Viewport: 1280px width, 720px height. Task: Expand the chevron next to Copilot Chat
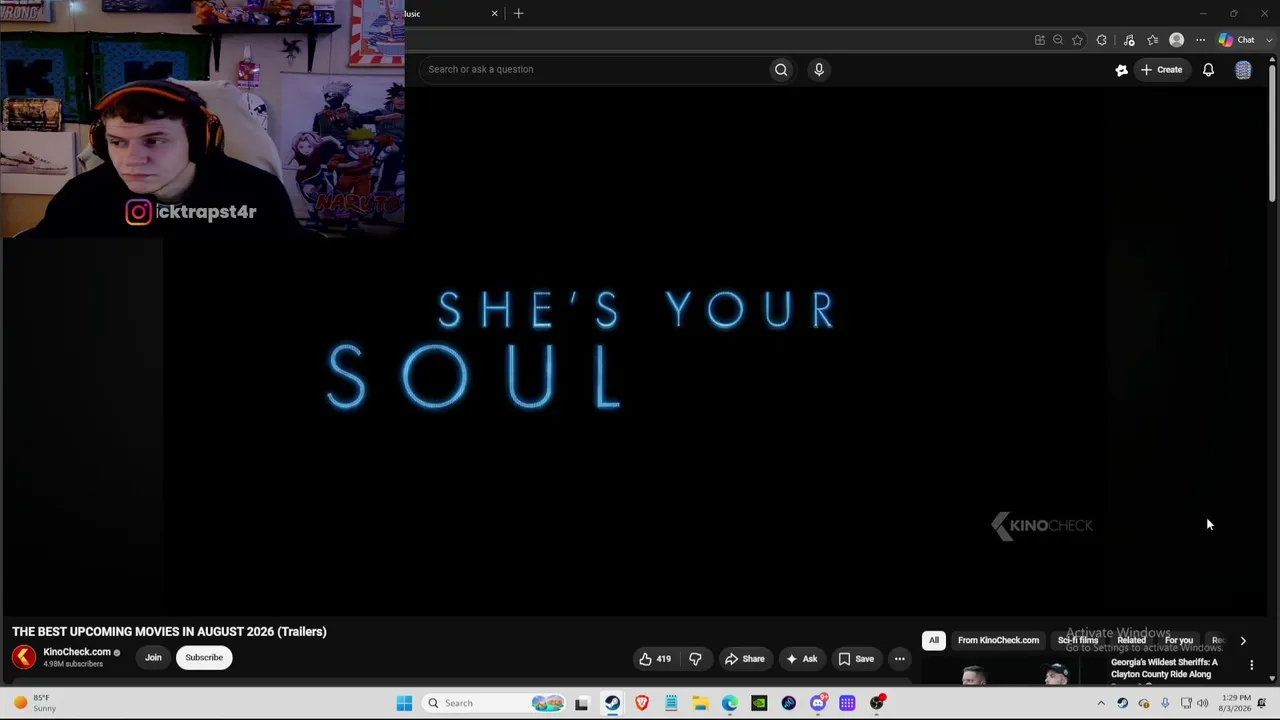point(1269,40)
